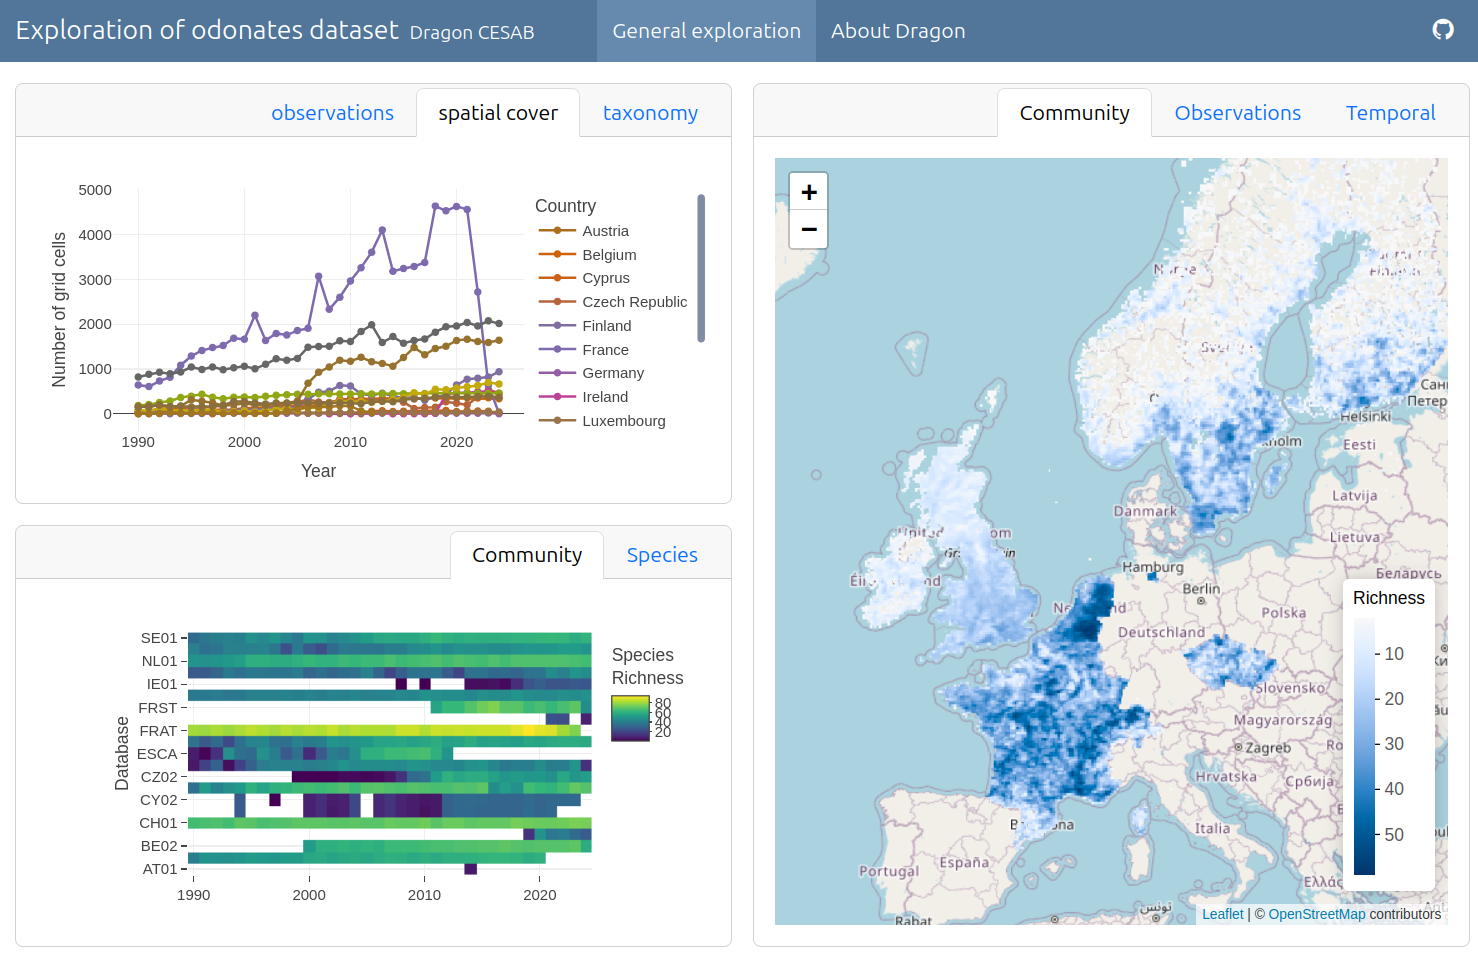Toggle Luxembourg legend entry
Image resolution: width=1478 pixels, height=955 pixels.
(622, 421)
